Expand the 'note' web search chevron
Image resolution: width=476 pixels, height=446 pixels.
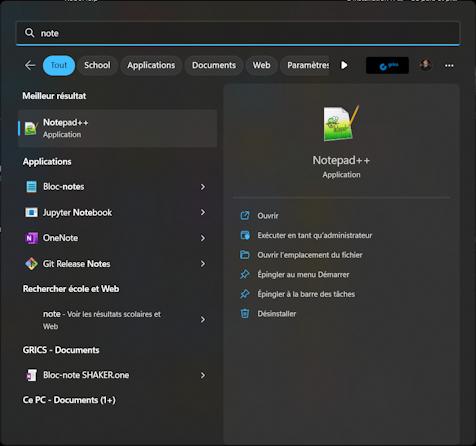point(203,320)
